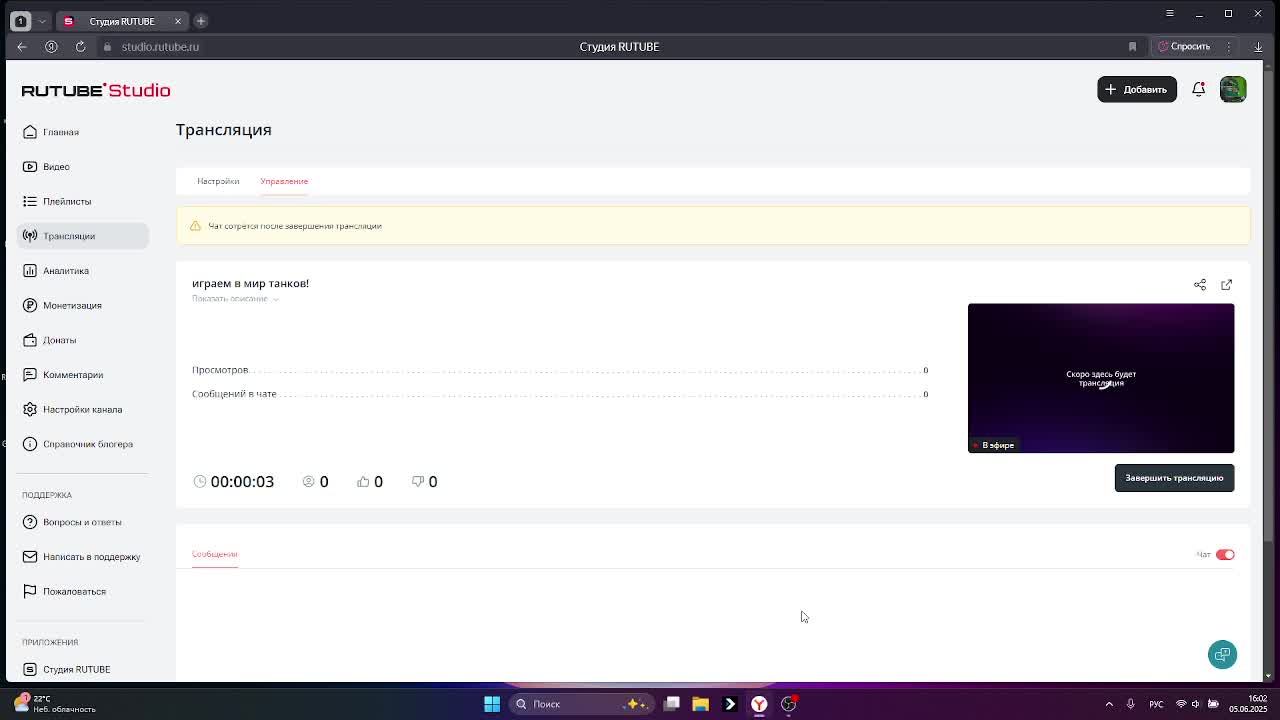This screenshot has height=720, width=1280.
Task: Open File Explorer from the taskbar
Action: [x=700, y=704]
